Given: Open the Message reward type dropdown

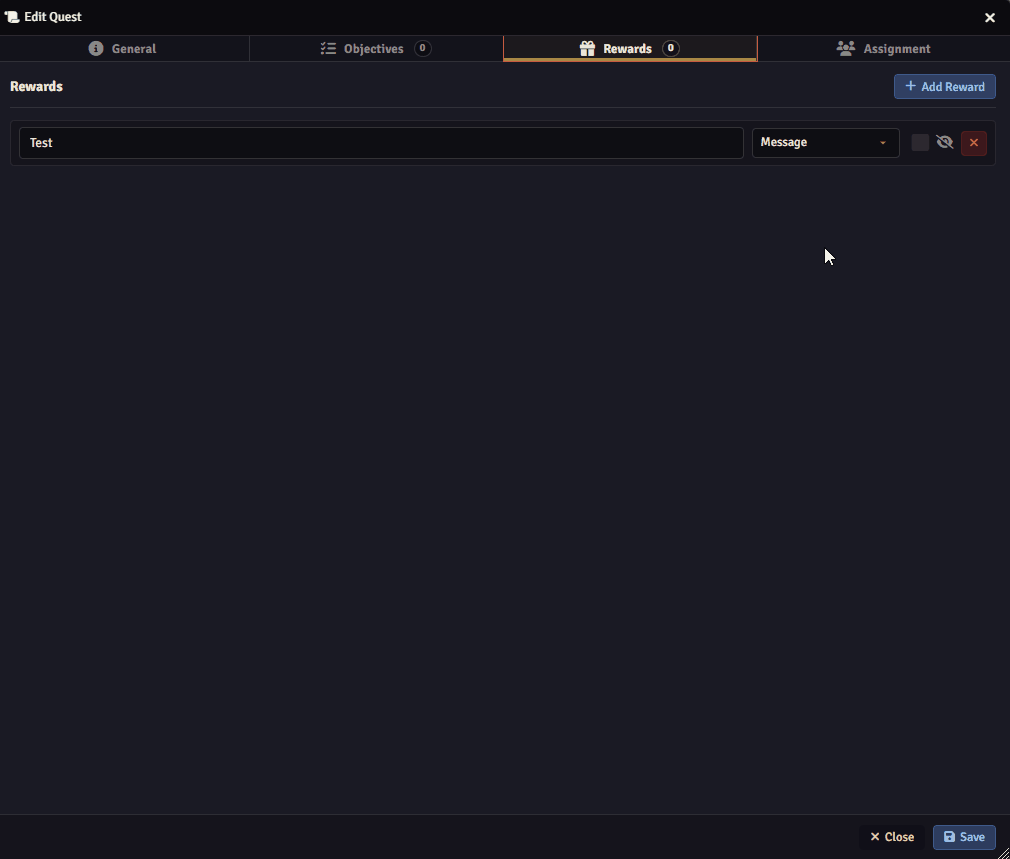Looking at the screenshot, I should (x=825, y=142).
